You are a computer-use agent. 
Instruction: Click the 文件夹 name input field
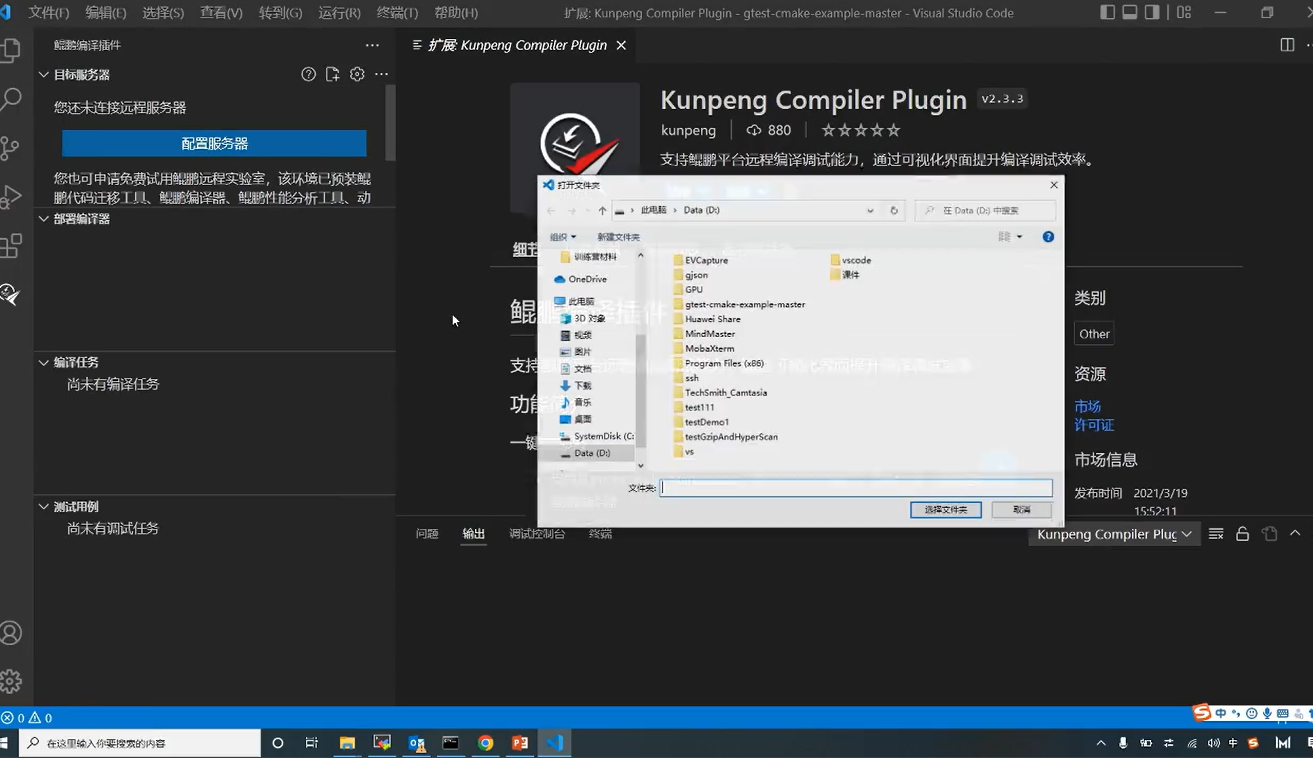856,488
